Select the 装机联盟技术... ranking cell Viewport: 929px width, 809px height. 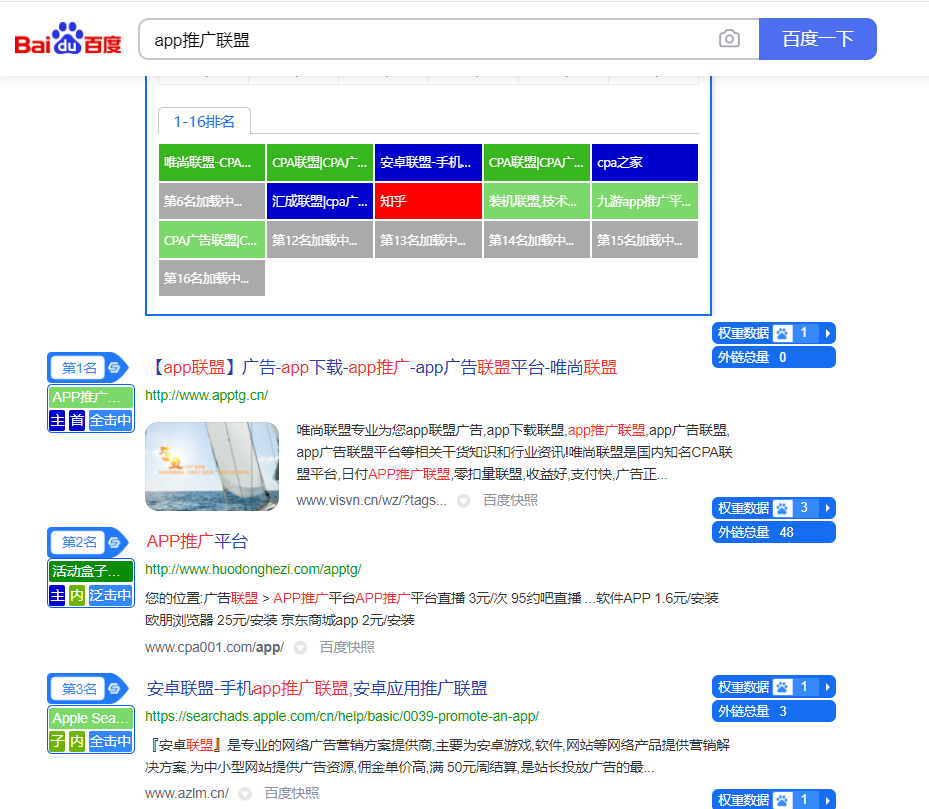[537, 201]
